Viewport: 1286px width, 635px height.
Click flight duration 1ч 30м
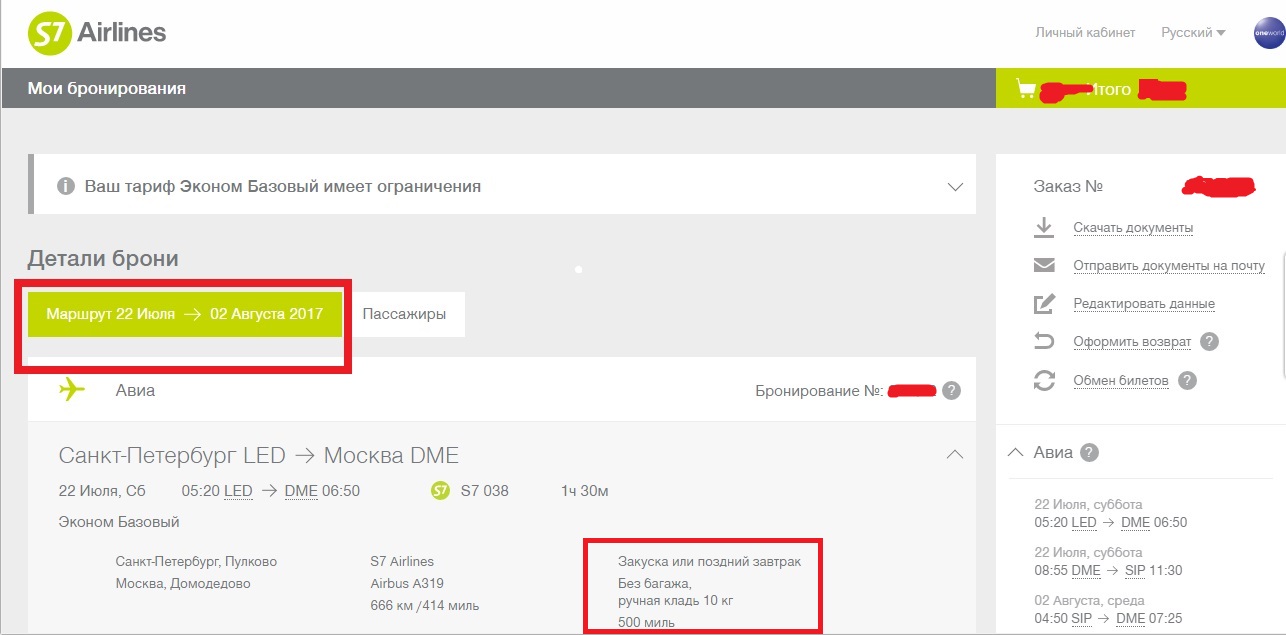pos(585,491)
